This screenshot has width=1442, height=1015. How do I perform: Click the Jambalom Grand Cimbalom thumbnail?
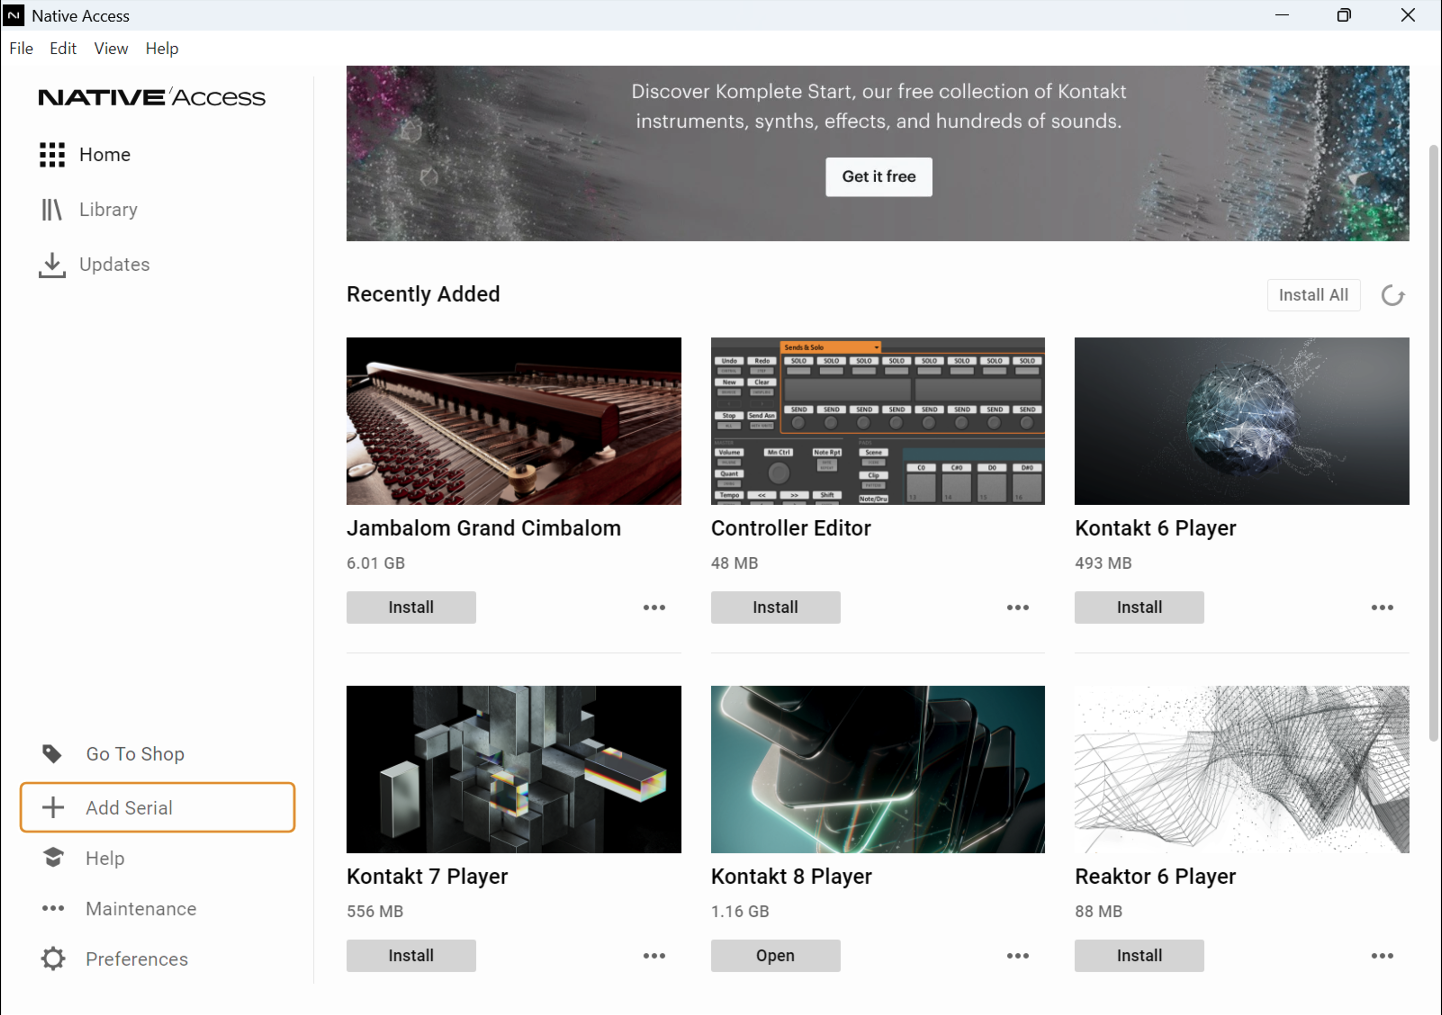click(514, 421)
